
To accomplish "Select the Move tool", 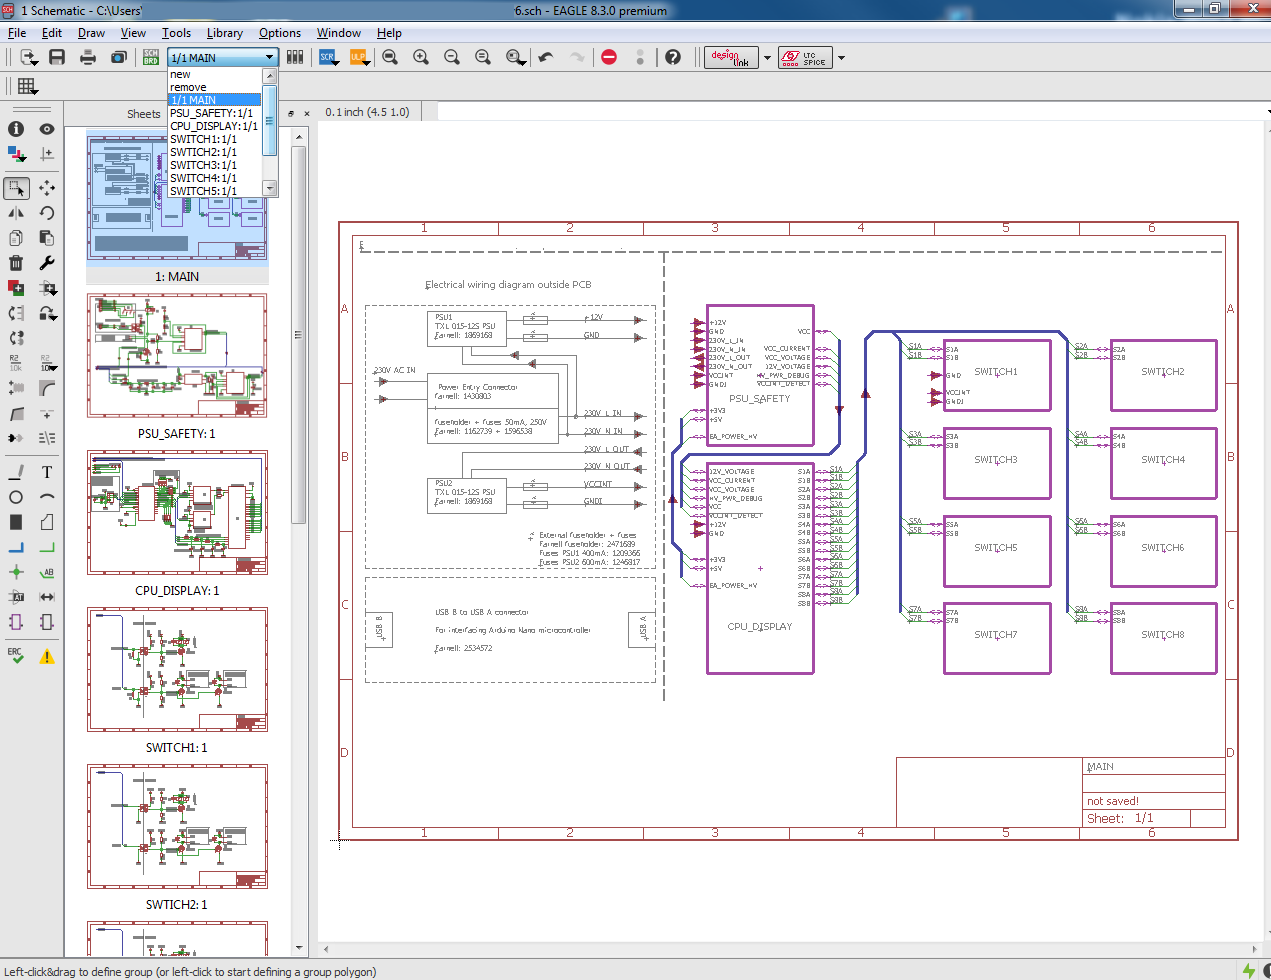I will (x=47, y=188).
